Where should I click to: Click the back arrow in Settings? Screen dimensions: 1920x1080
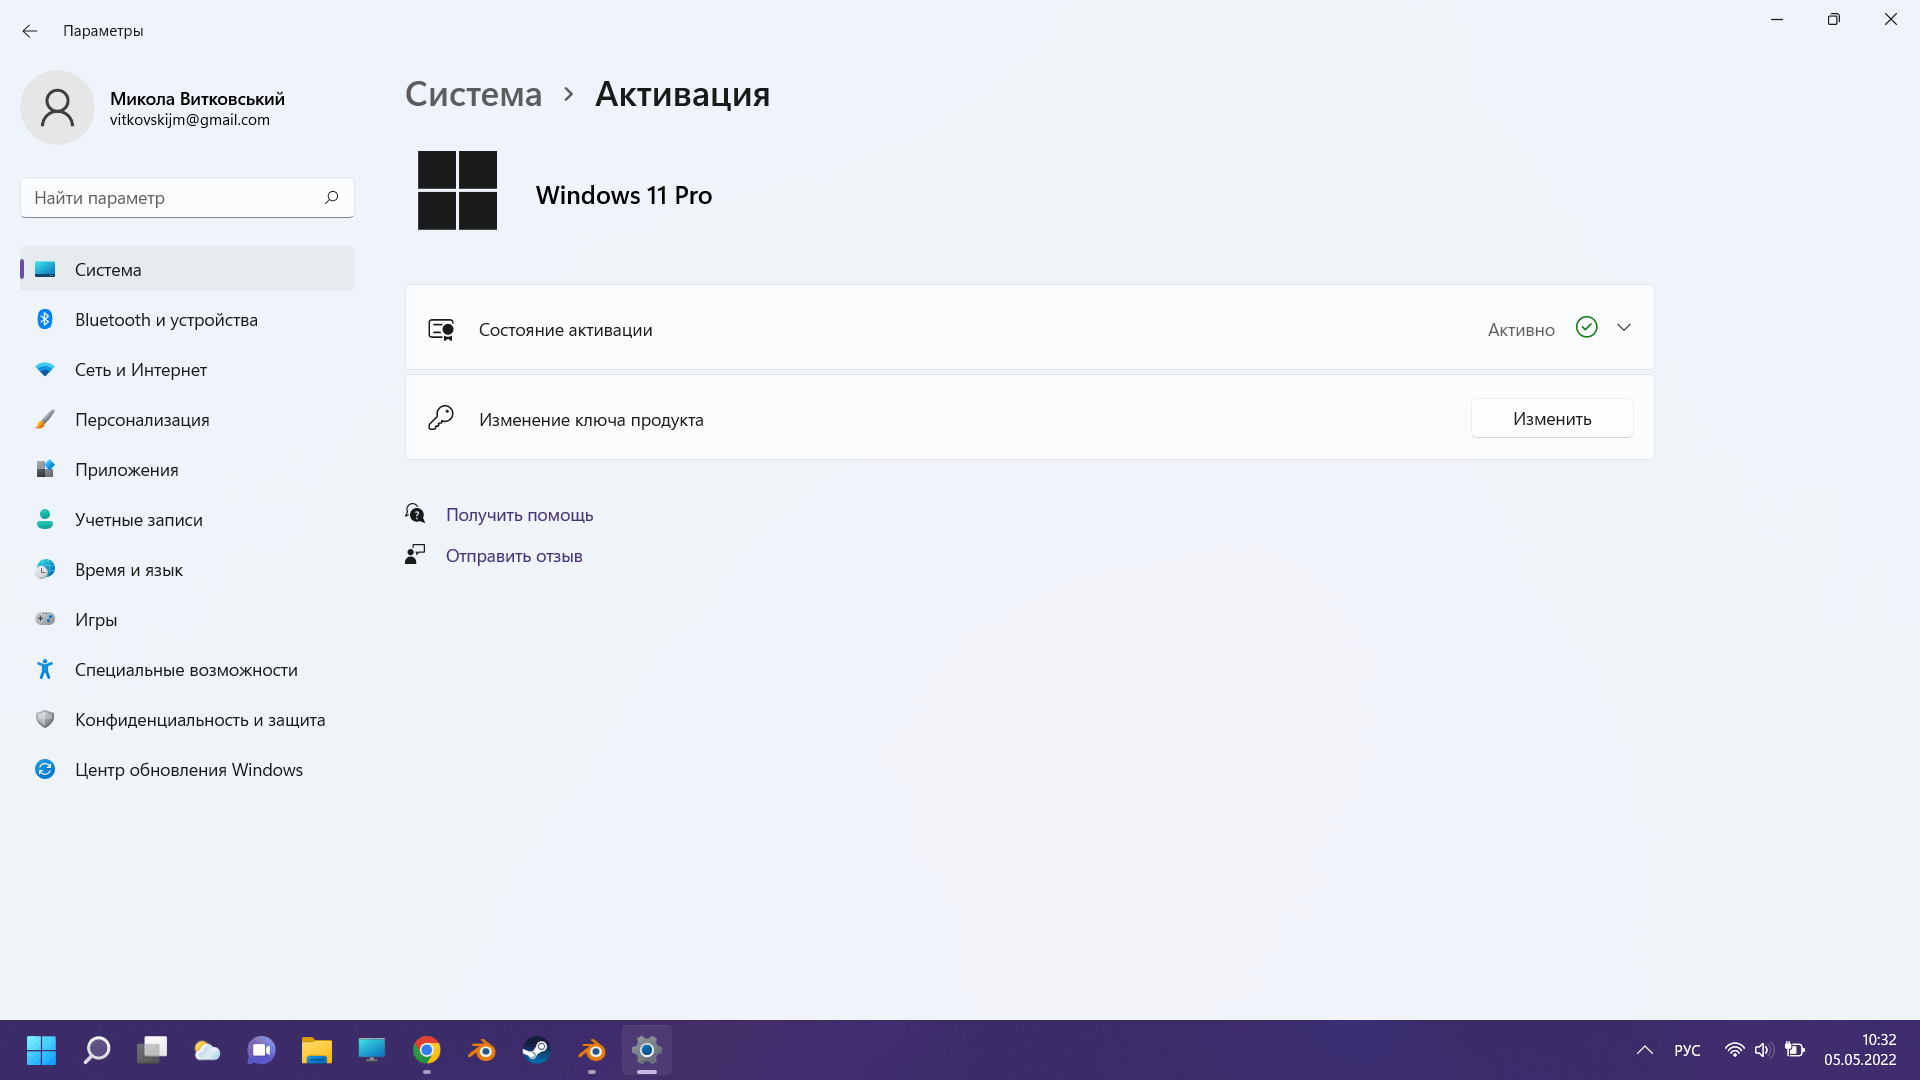pyautogui.click(x=30, y=31)
